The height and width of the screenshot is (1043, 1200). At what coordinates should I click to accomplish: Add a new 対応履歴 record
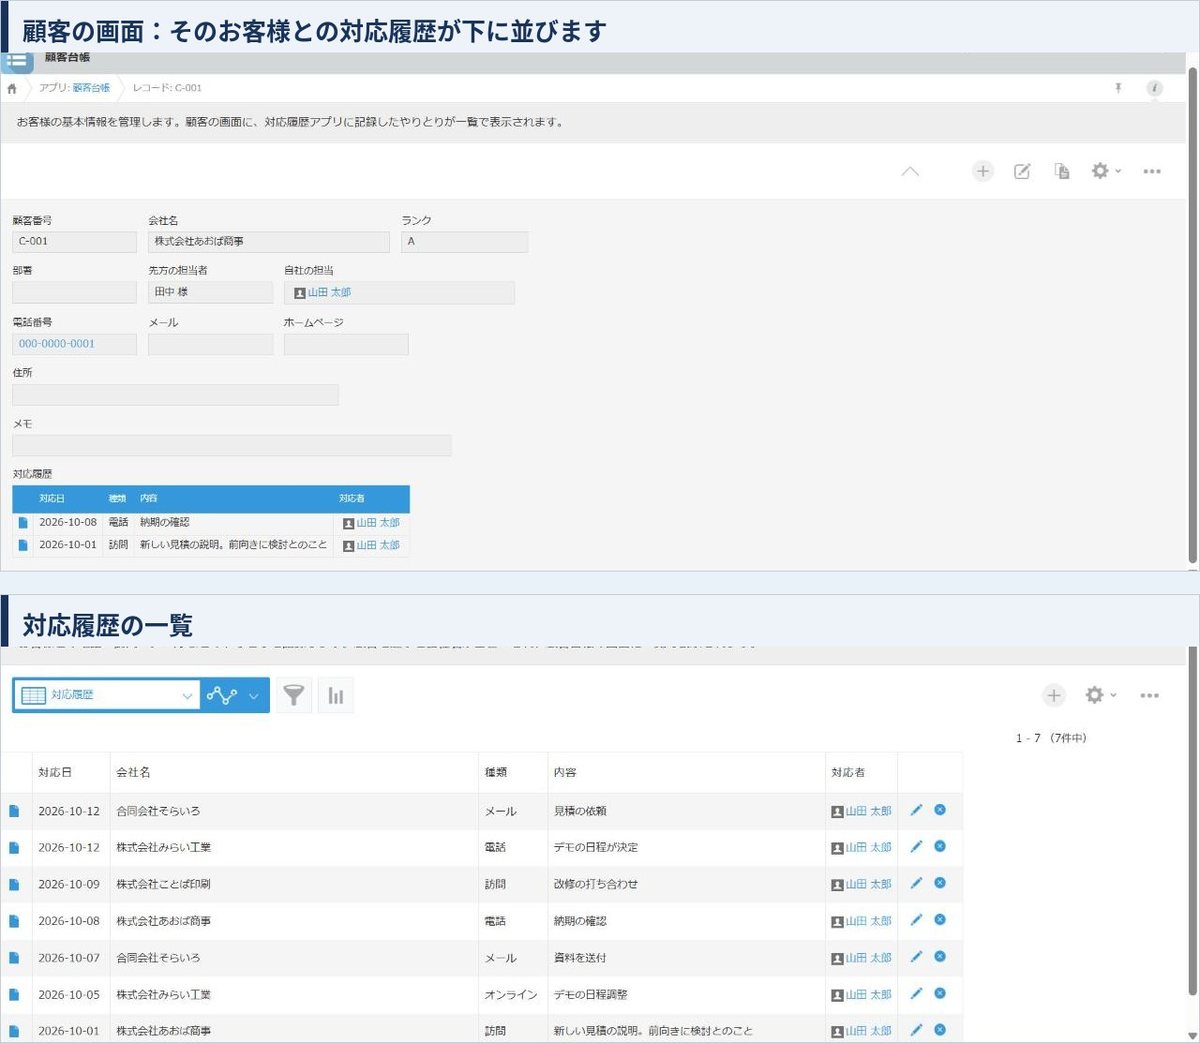[x=1054, y=695]
